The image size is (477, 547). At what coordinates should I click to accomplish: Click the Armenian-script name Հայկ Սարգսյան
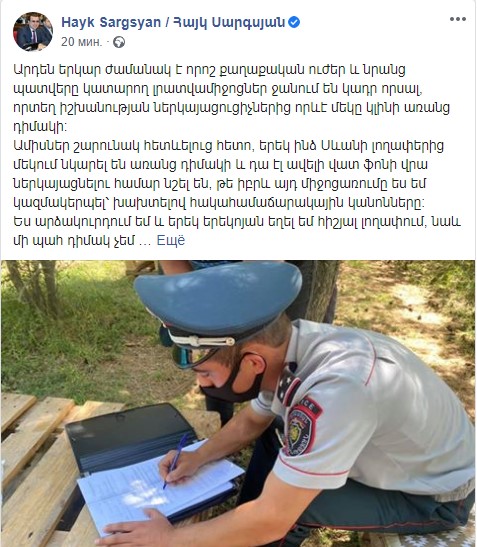229,22
